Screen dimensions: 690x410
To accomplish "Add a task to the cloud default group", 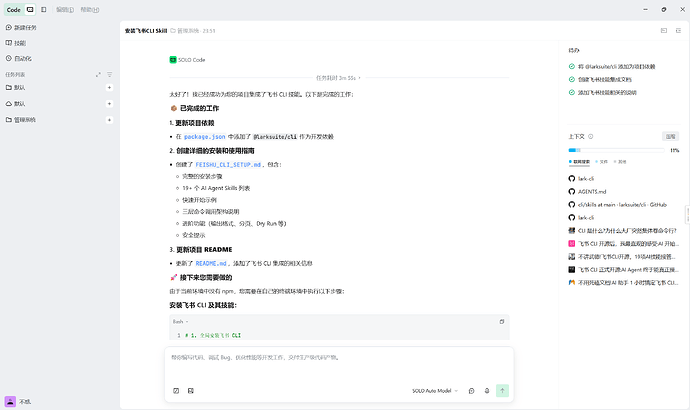I will (x=109, y=104).
